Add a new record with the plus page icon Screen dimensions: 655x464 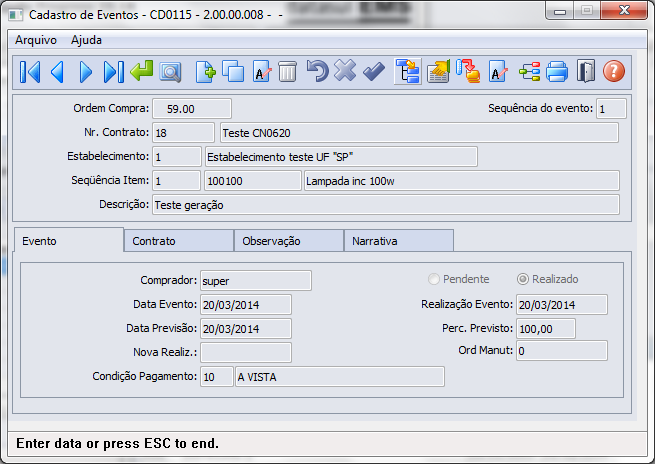[206, 72]
